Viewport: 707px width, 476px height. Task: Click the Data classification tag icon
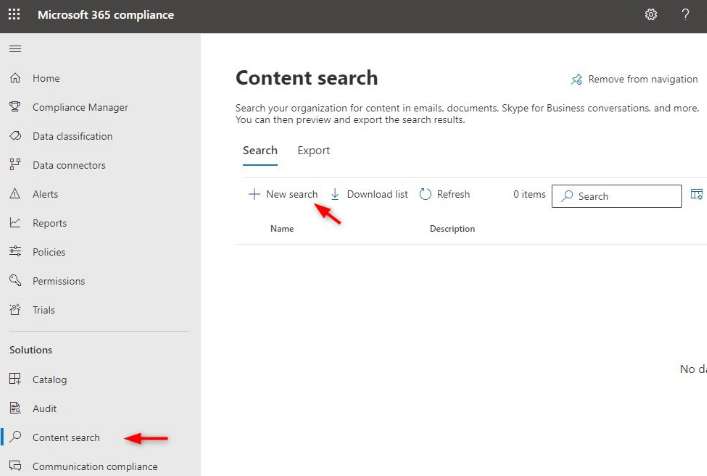click(15, 136)
